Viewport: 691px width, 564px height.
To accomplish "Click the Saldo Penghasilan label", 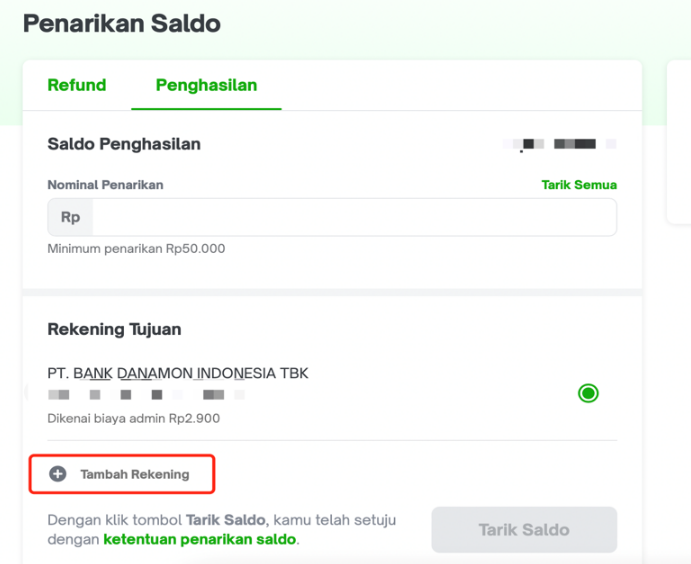I will tap(124, 144).
